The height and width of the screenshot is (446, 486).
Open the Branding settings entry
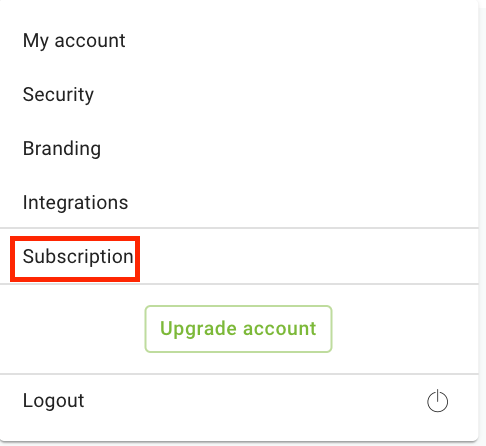(239, 149)
